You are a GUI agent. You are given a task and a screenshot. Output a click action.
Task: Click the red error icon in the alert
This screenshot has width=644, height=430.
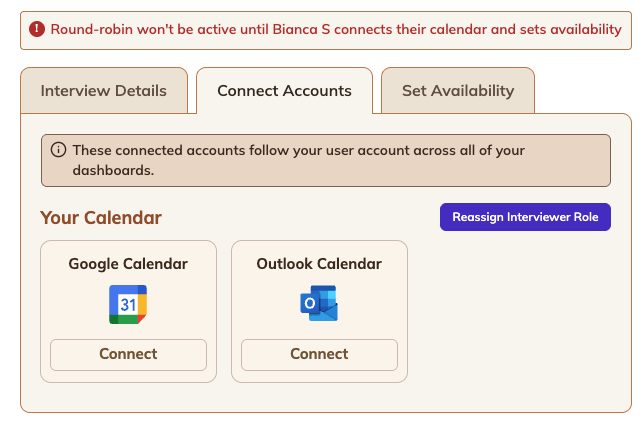click(x=37, y=29)
